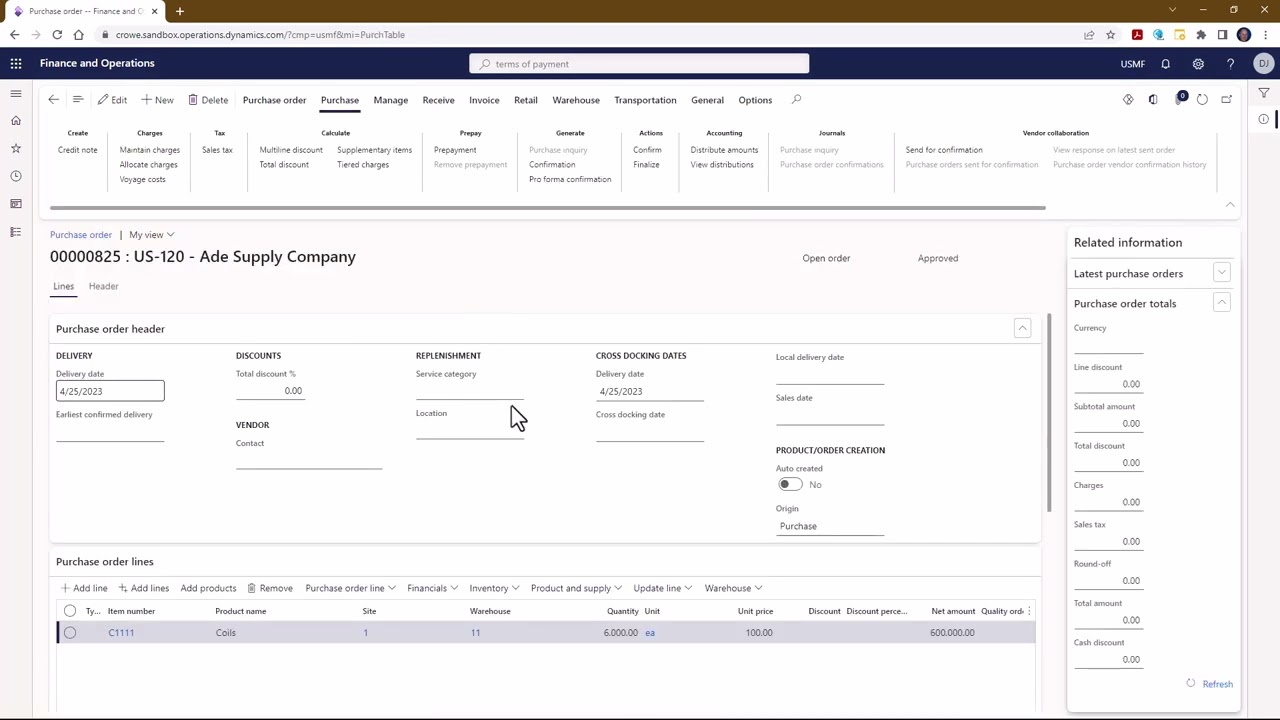Click Prepayment in Prepay group
The height and width of the screenshot is (720, 1280).
(455, 150)
